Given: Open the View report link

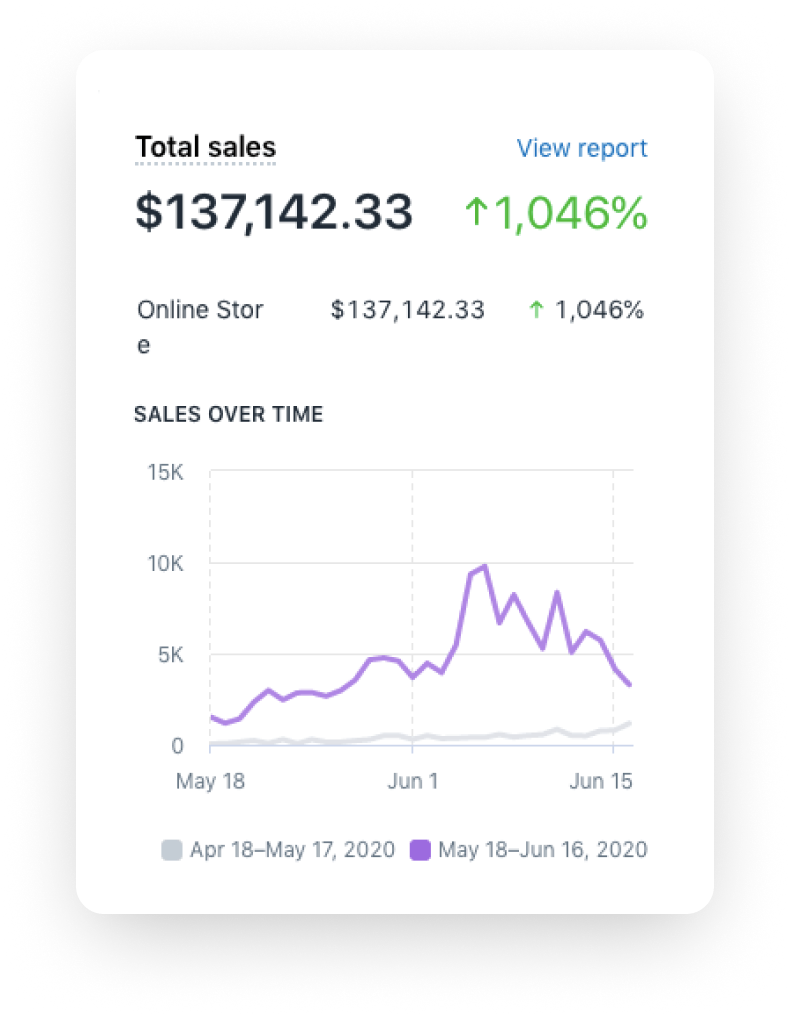Looking at the screenshot, I should click(582, 148).
